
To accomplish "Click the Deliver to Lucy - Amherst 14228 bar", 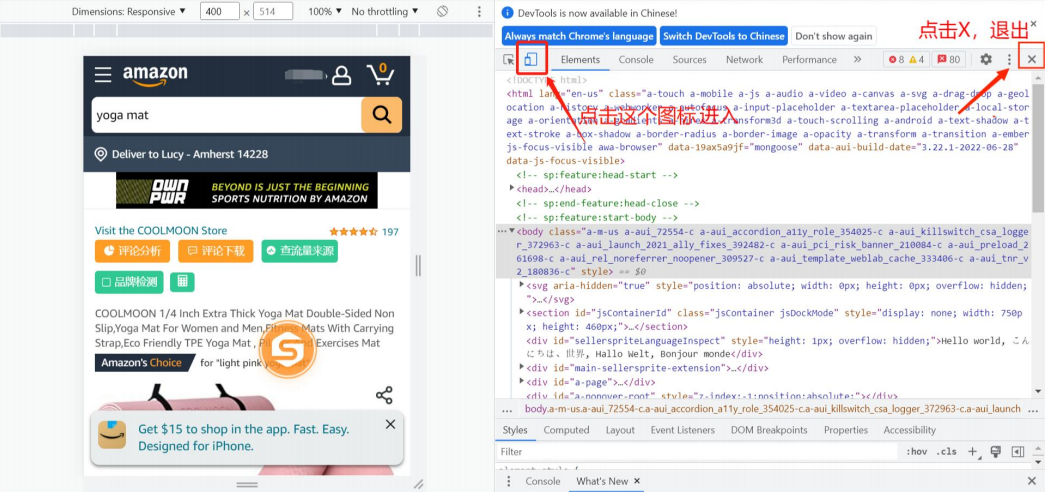I will point(247,155).
